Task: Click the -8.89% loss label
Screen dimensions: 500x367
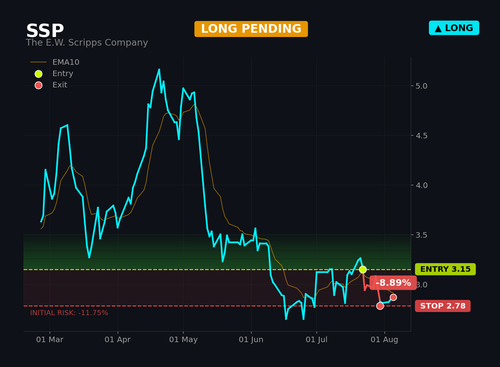Action: pos(393,283)
